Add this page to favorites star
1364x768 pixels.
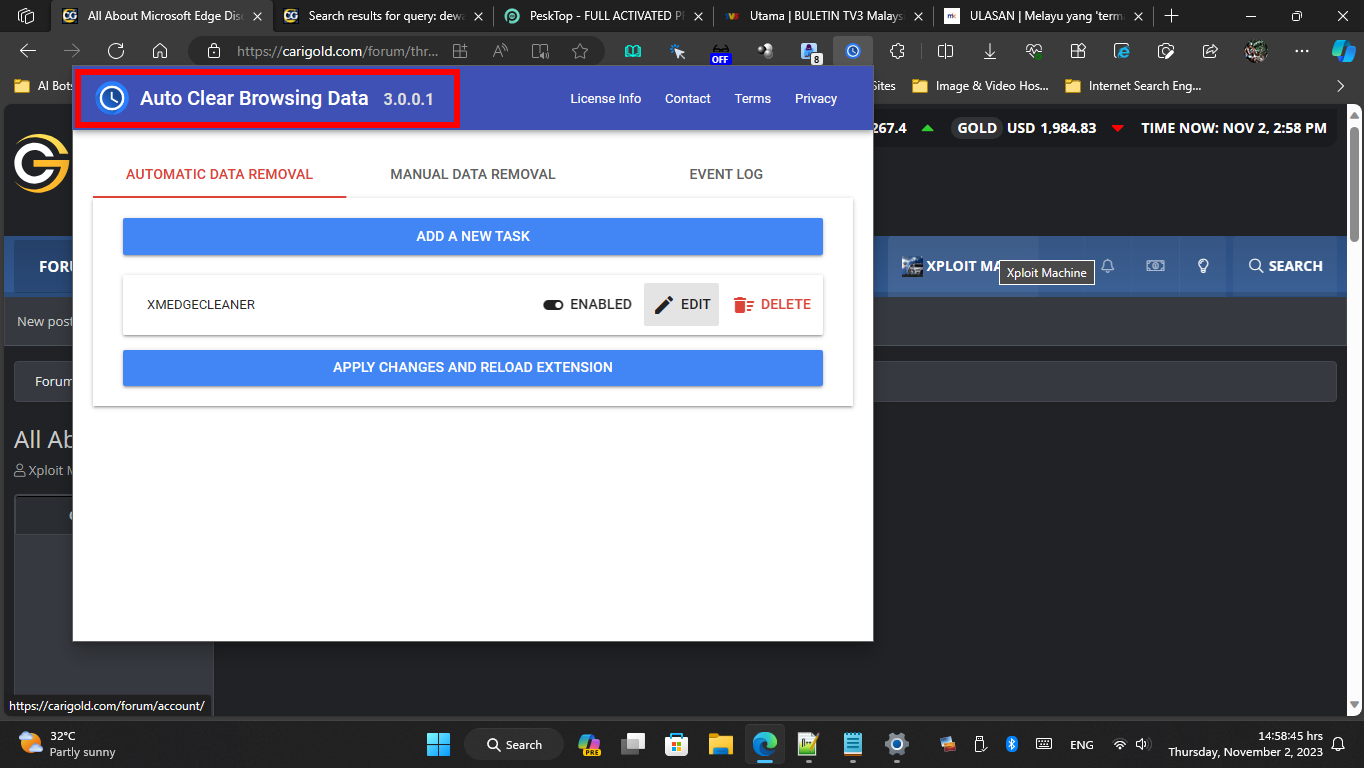coord(580,51)
